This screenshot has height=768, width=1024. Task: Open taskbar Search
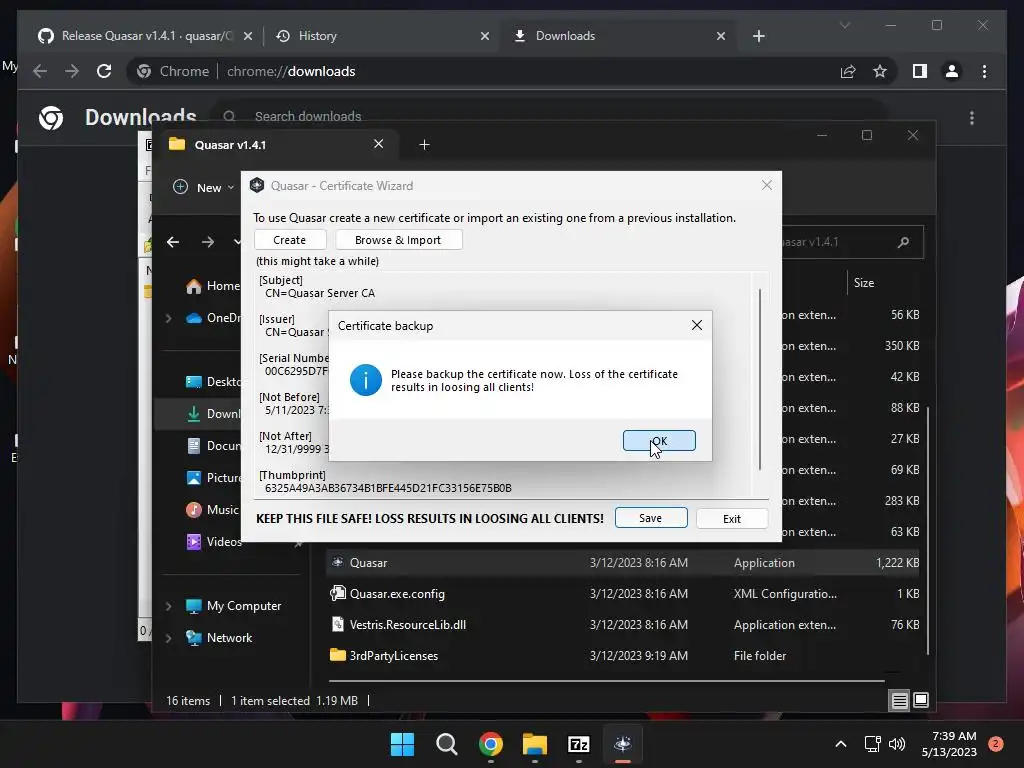pos(447,744)
